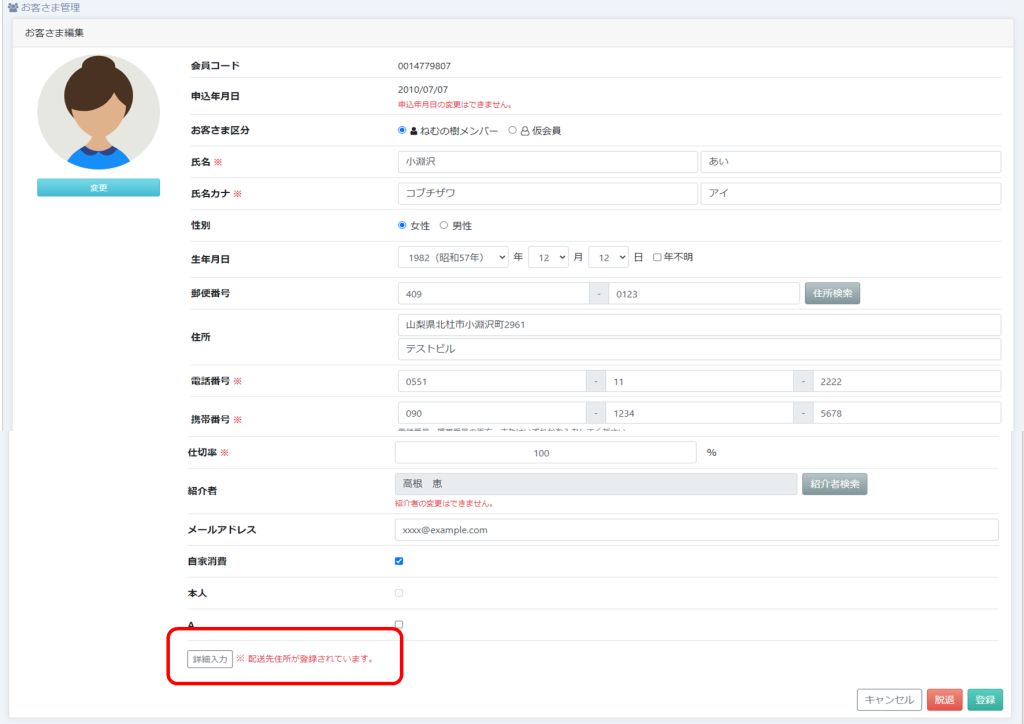Viewport: 1024px width, 724px height.
Task: Click the キャンセル button
Action: (x=888, y=700)
